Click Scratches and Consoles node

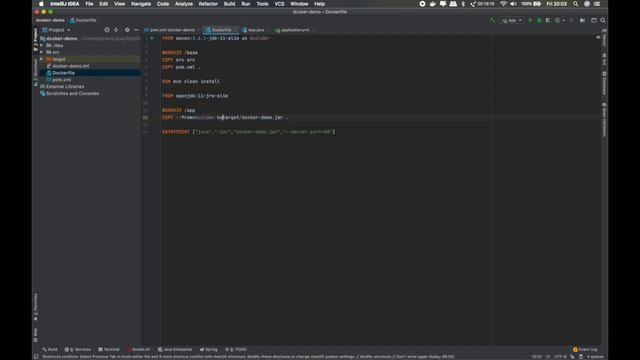(x=69, y=93)
